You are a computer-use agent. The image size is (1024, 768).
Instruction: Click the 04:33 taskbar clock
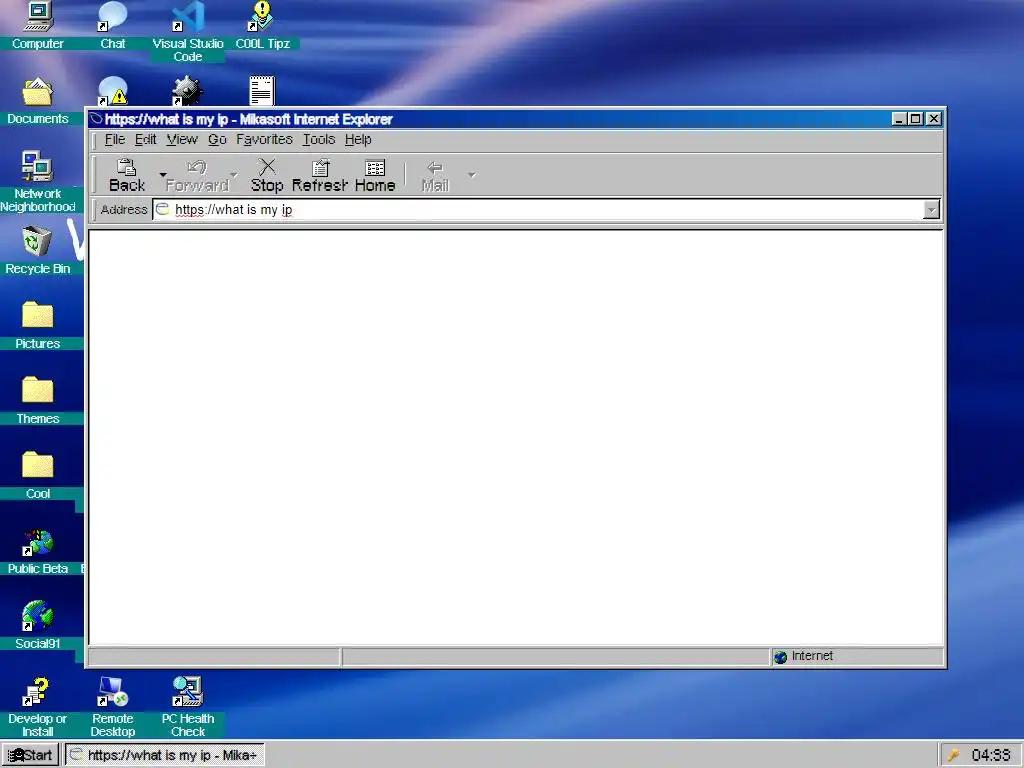[x=990, y=756]
